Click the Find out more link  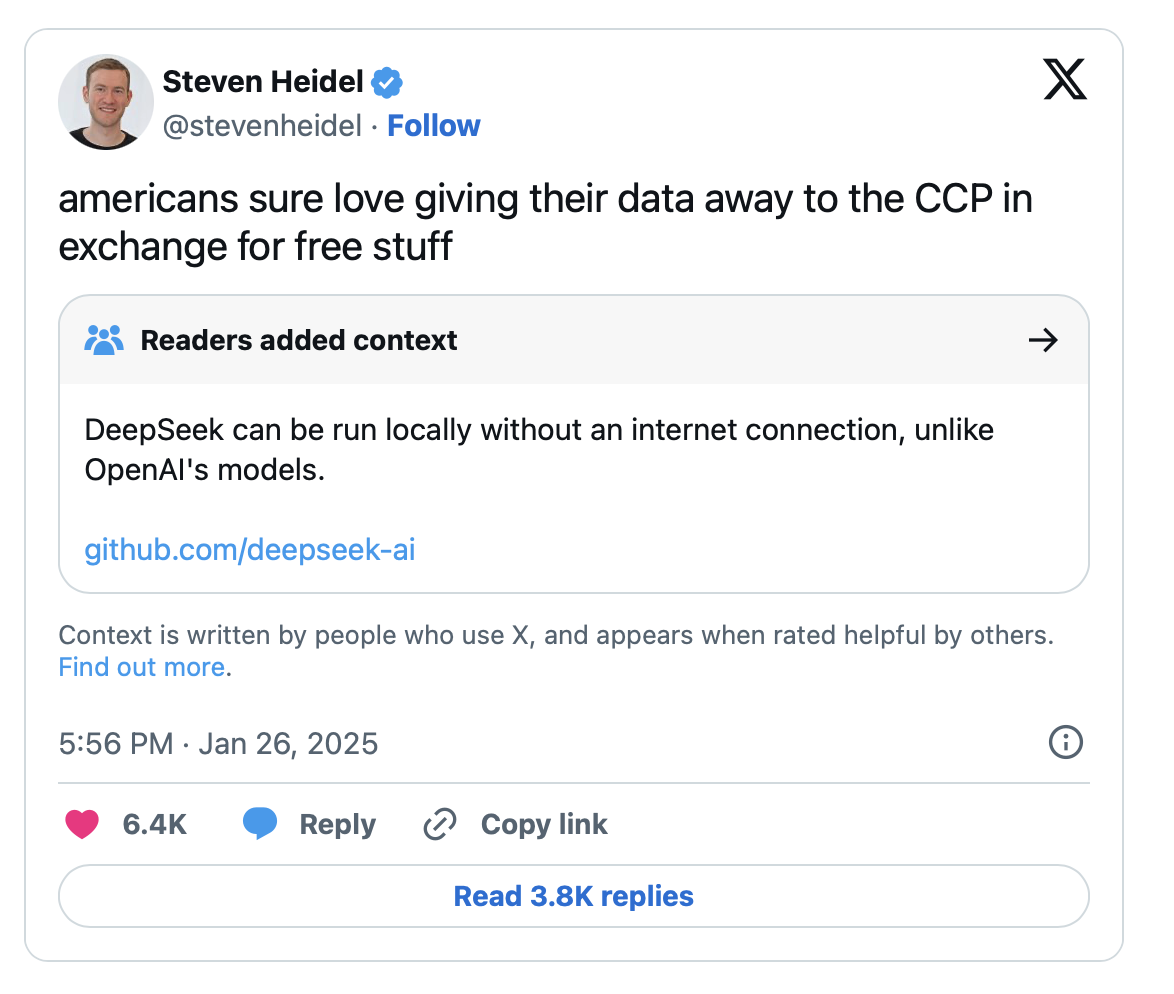pyautogui.click(x=142, y=667)
